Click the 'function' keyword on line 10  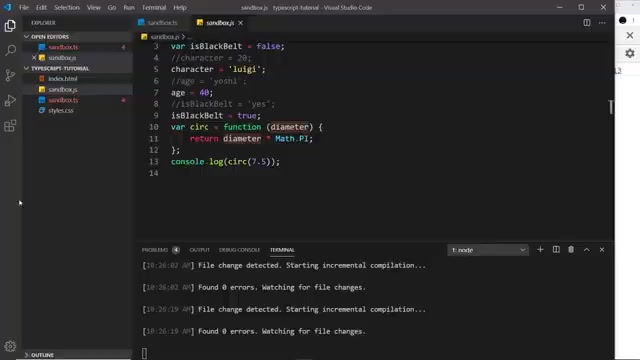pyautogui.click(x=242, y=127)
